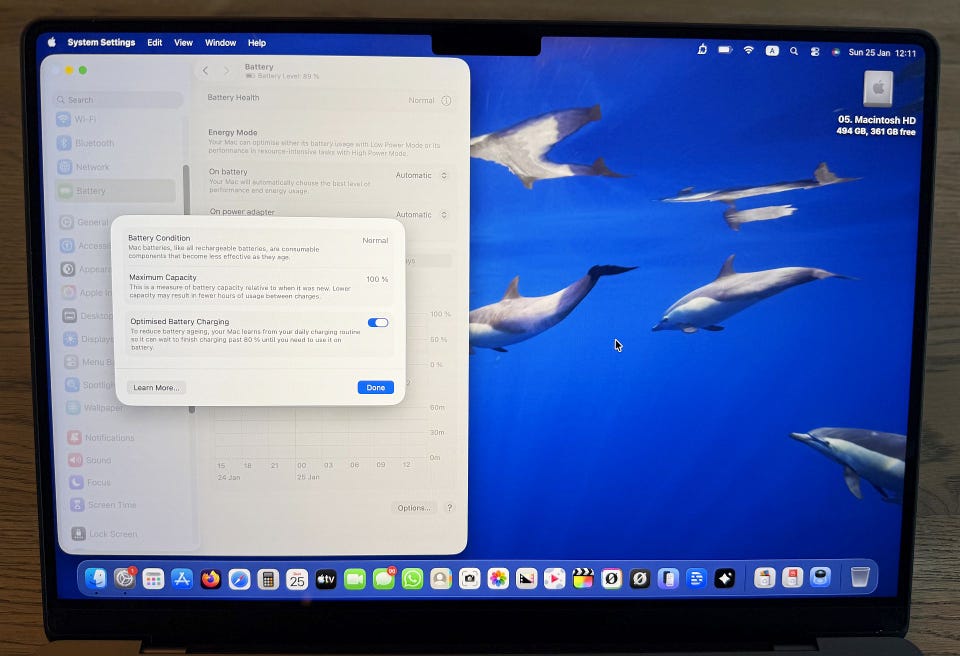Open Calendar showing 25 in the dock
The height and width of the screenshot is (656, 960).
coord(297,579)
